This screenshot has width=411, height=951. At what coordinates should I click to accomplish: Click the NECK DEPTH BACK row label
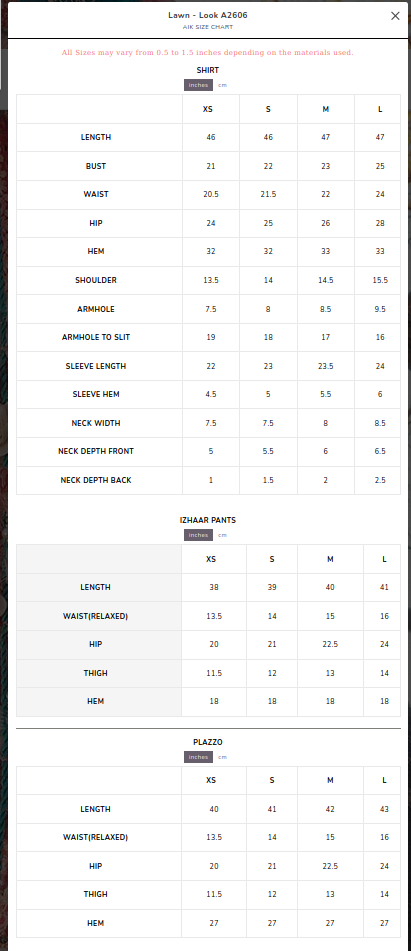(x=96, y=480)
